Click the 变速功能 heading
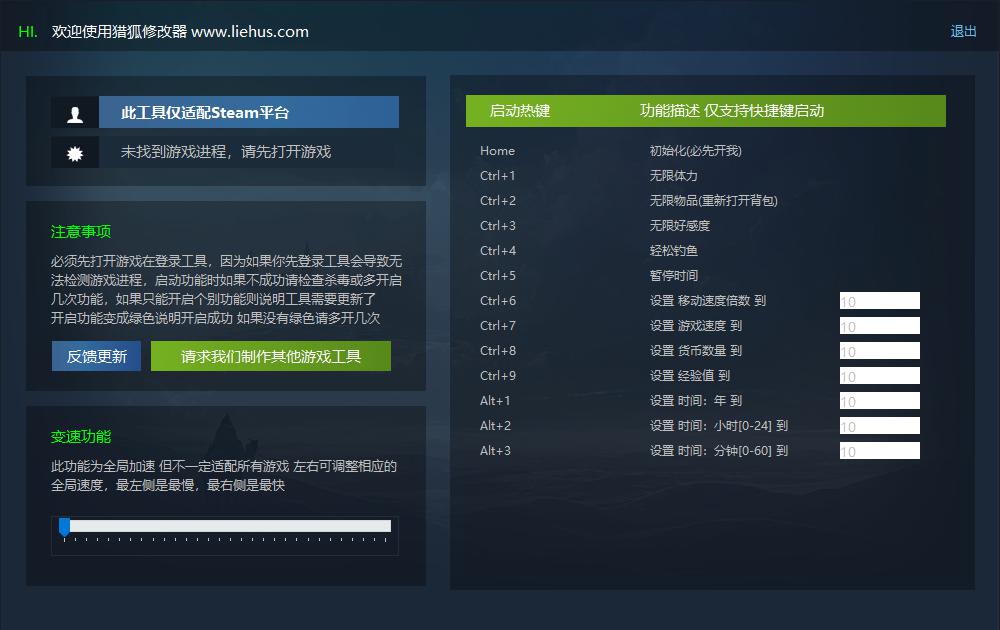1000x630 pixels. click(x=81, y=437)
